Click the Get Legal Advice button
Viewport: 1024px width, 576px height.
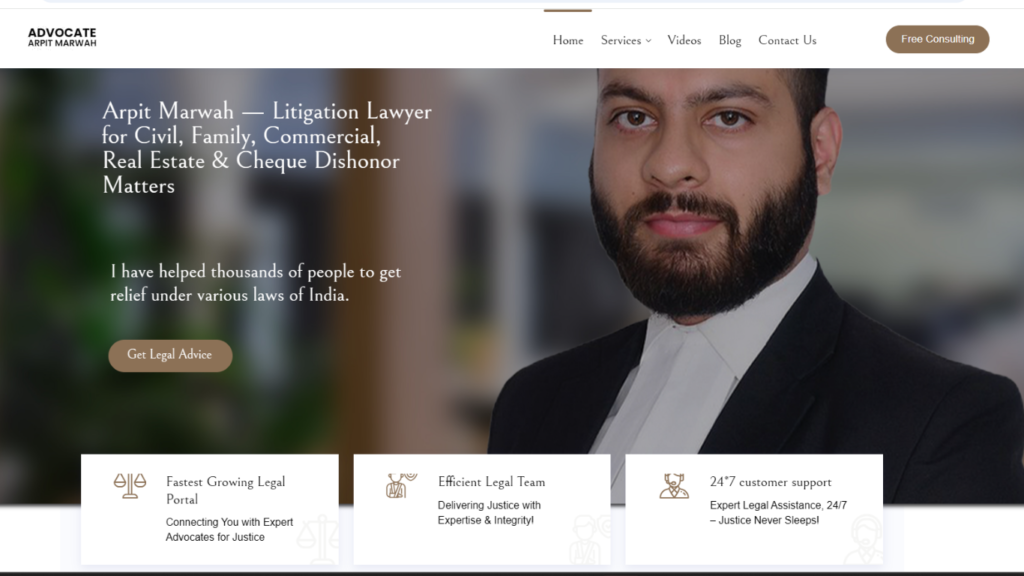(x=170, y=355)
